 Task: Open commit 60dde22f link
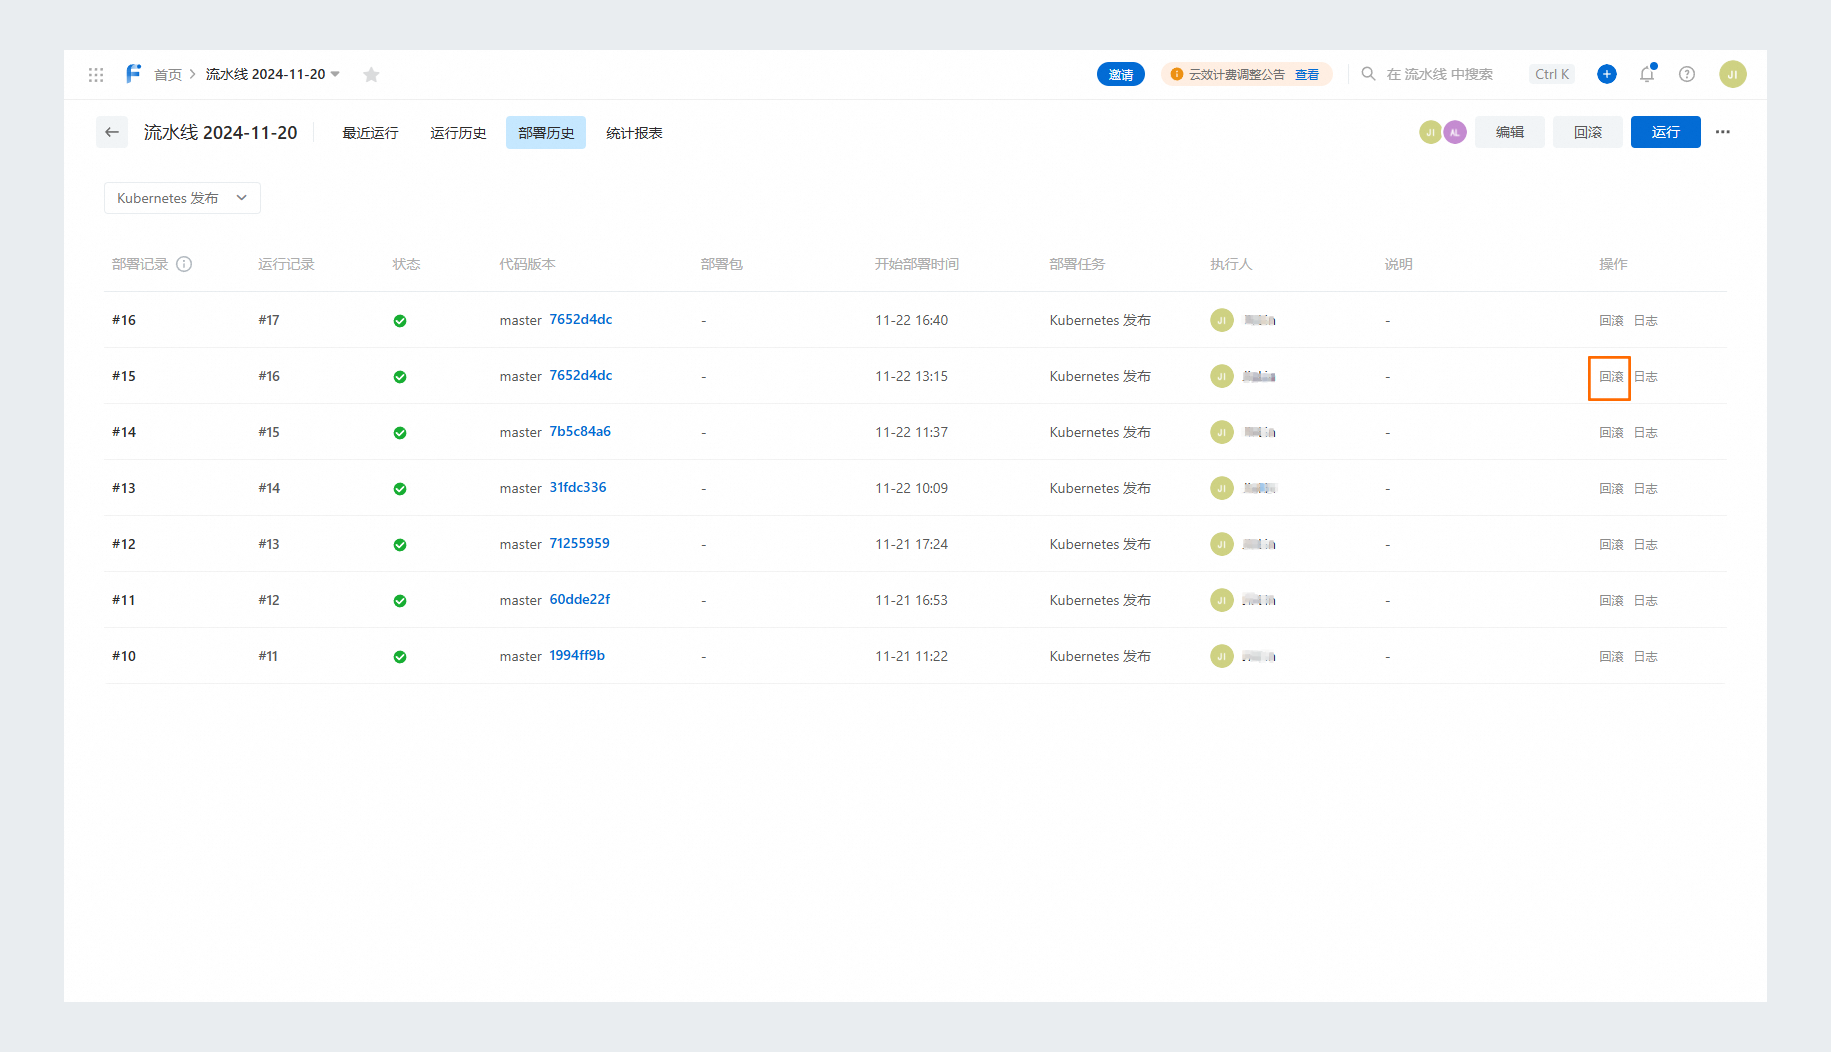[x=580, y=600]
